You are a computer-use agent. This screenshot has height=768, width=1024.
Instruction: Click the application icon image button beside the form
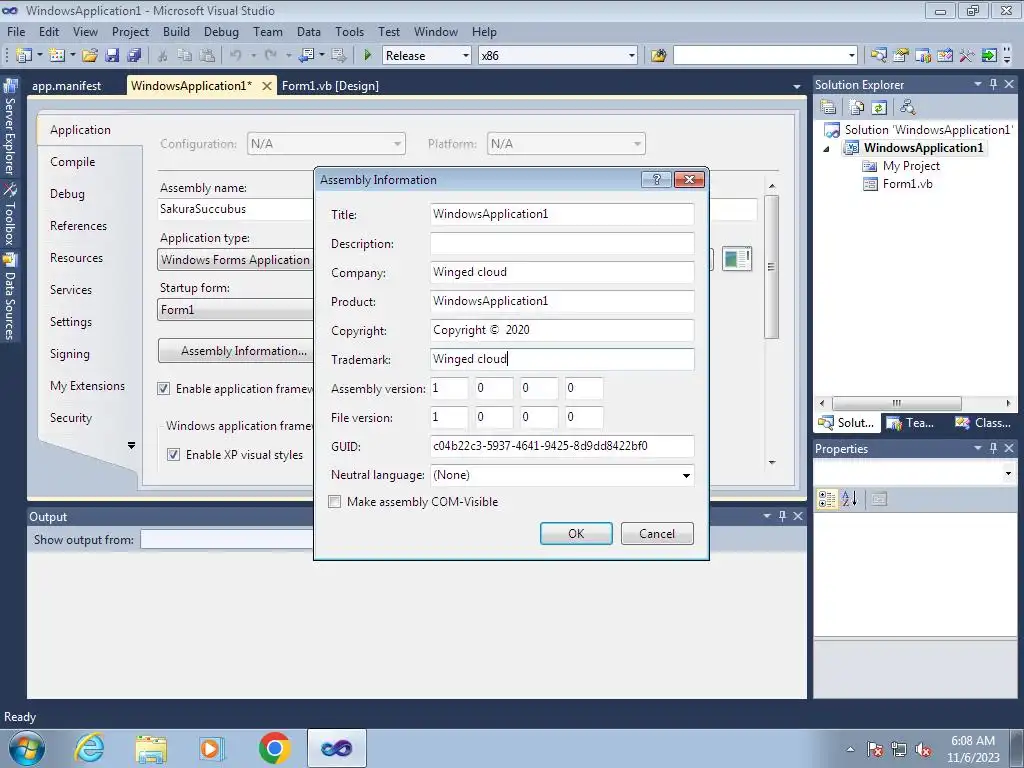coord(737,259)
